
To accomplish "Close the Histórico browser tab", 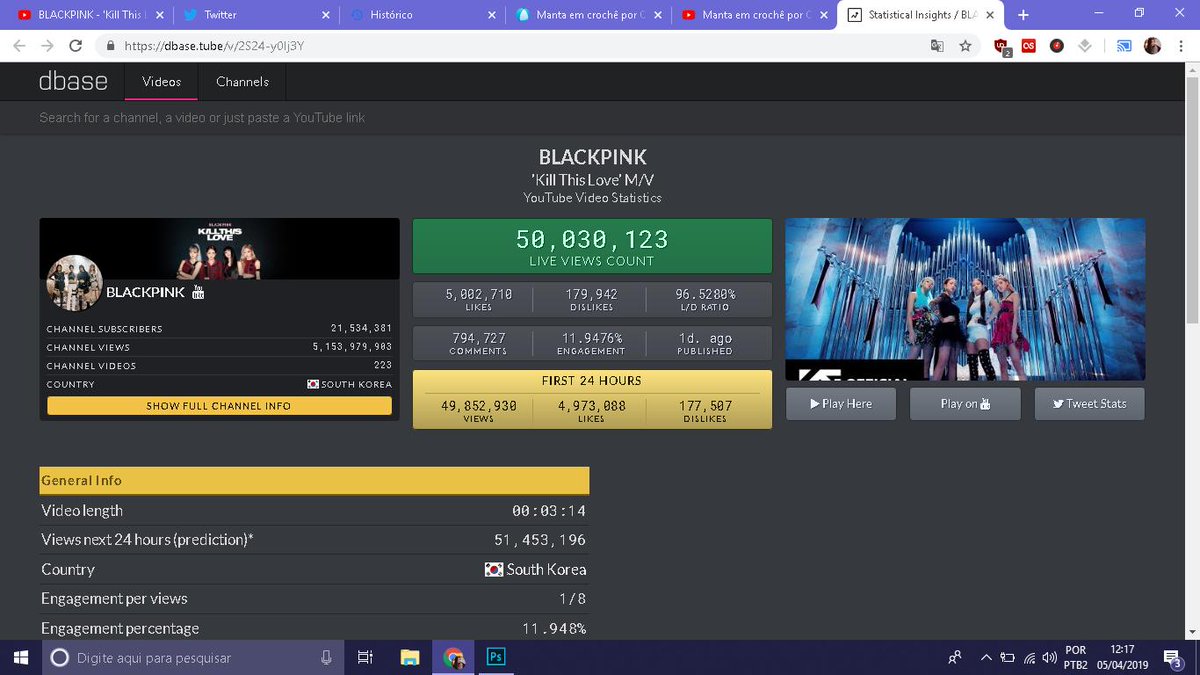I will [491, 15].
